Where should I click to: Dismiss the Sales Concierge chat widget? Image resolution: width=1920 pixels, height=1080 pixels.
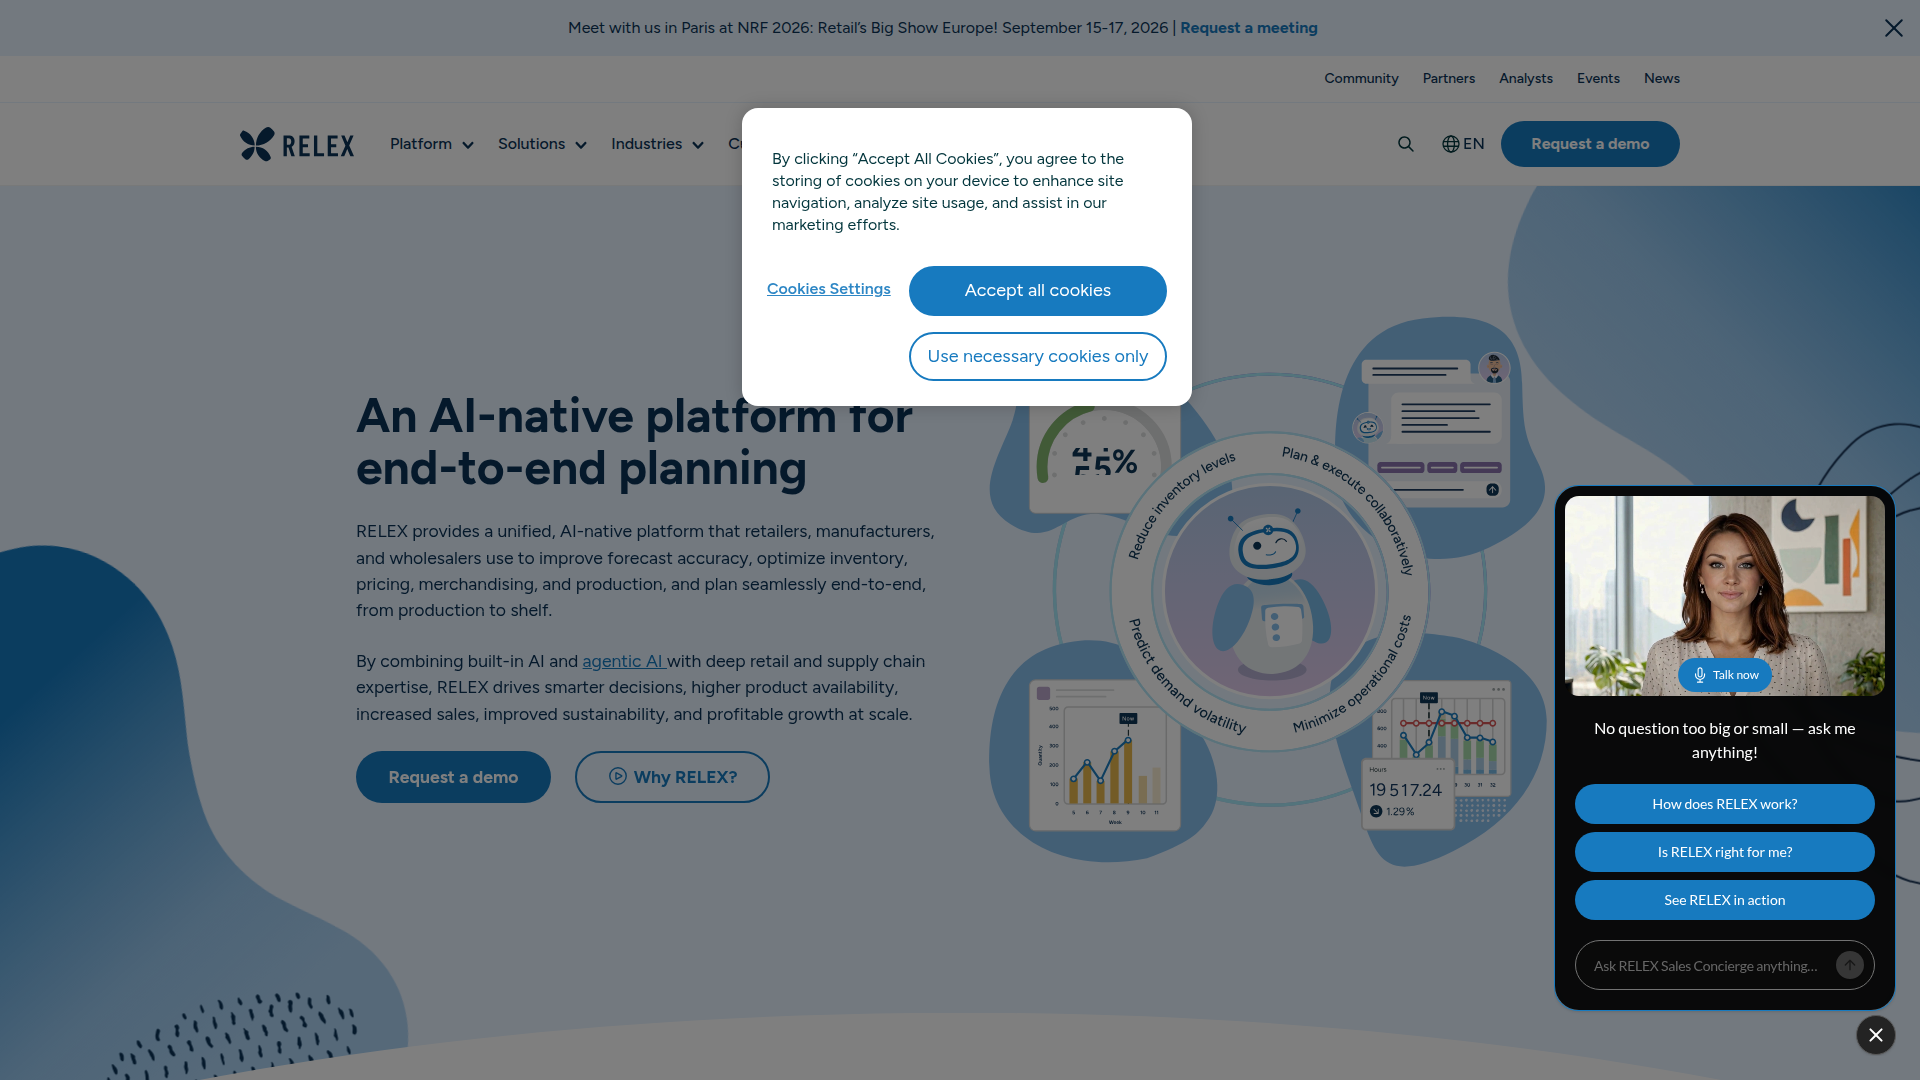coord(1876,1035)
